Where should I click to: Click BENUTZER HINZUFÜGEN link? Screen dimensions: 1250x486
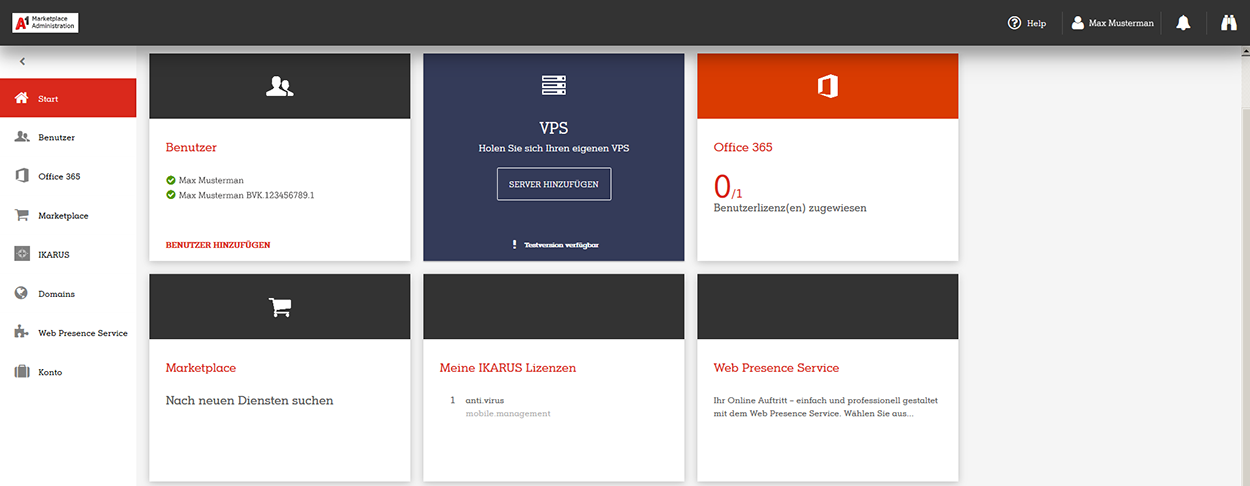pos(218,244)
